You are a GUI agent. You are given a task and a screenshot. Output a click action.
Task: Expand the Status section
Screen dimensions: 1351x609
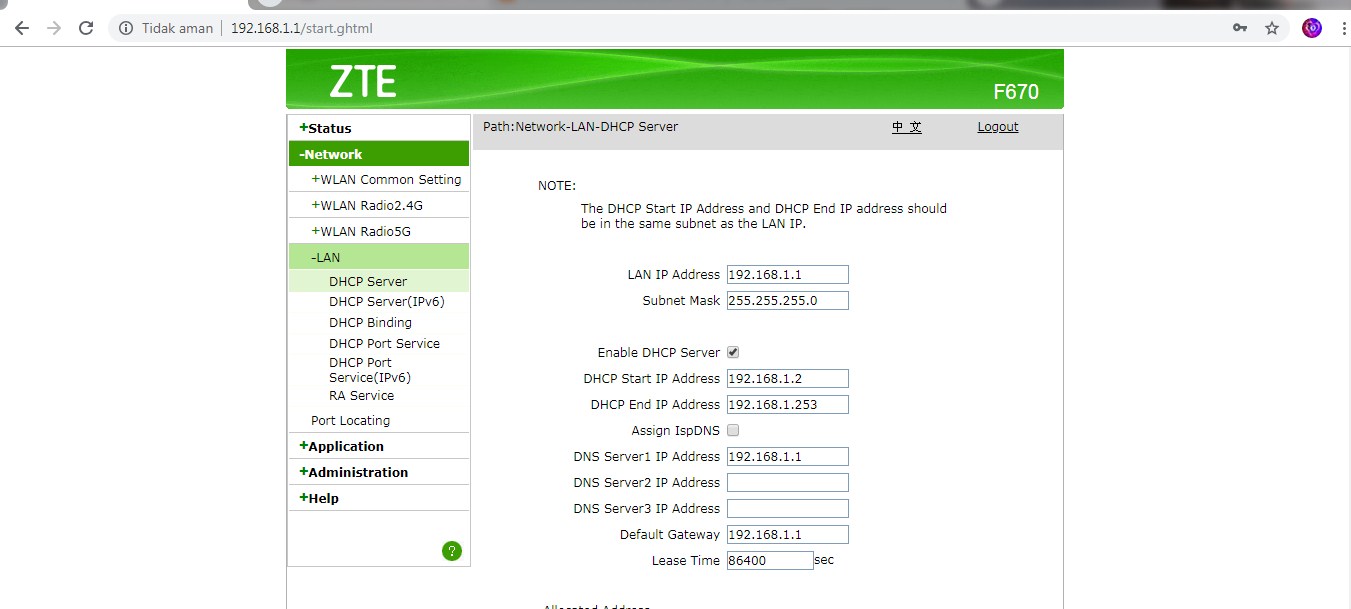(x=325, y=128)
